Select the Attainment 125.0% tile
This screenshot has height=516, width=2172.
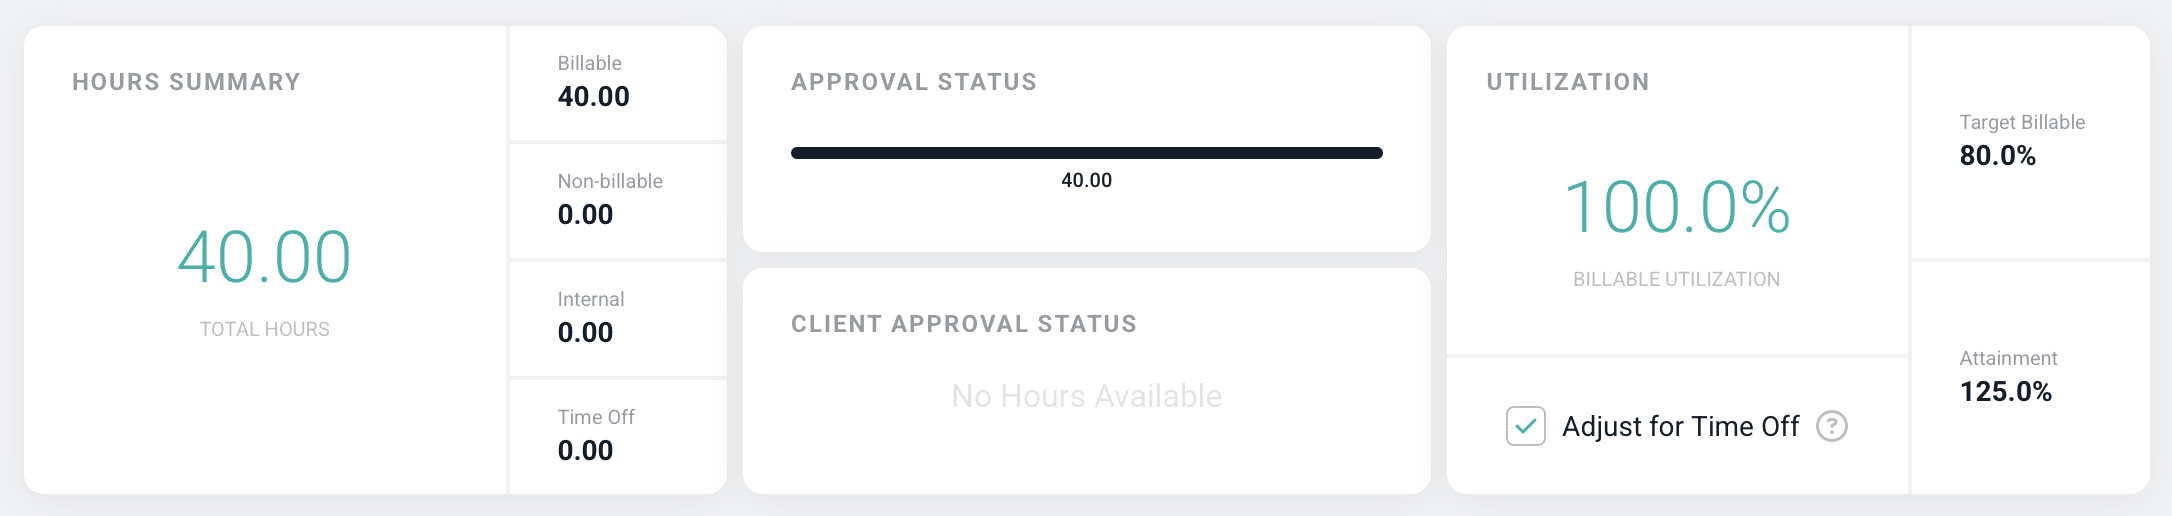coord(2030,377)
